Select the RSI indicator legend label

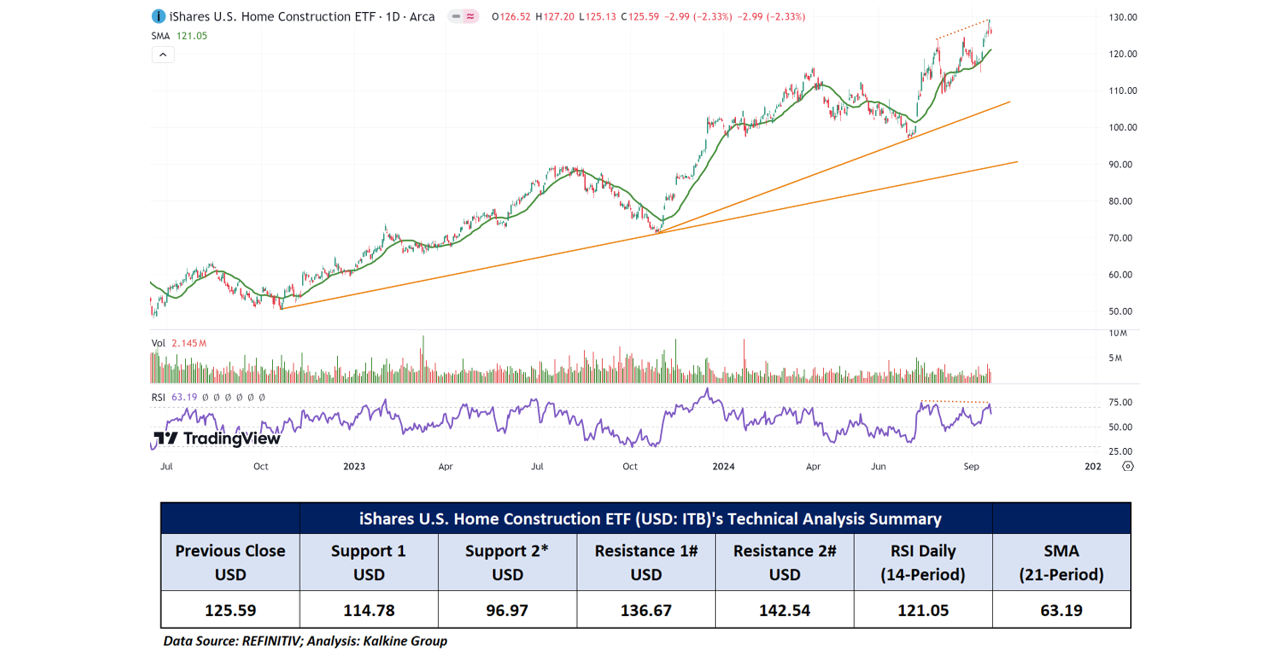click(158, 397)
